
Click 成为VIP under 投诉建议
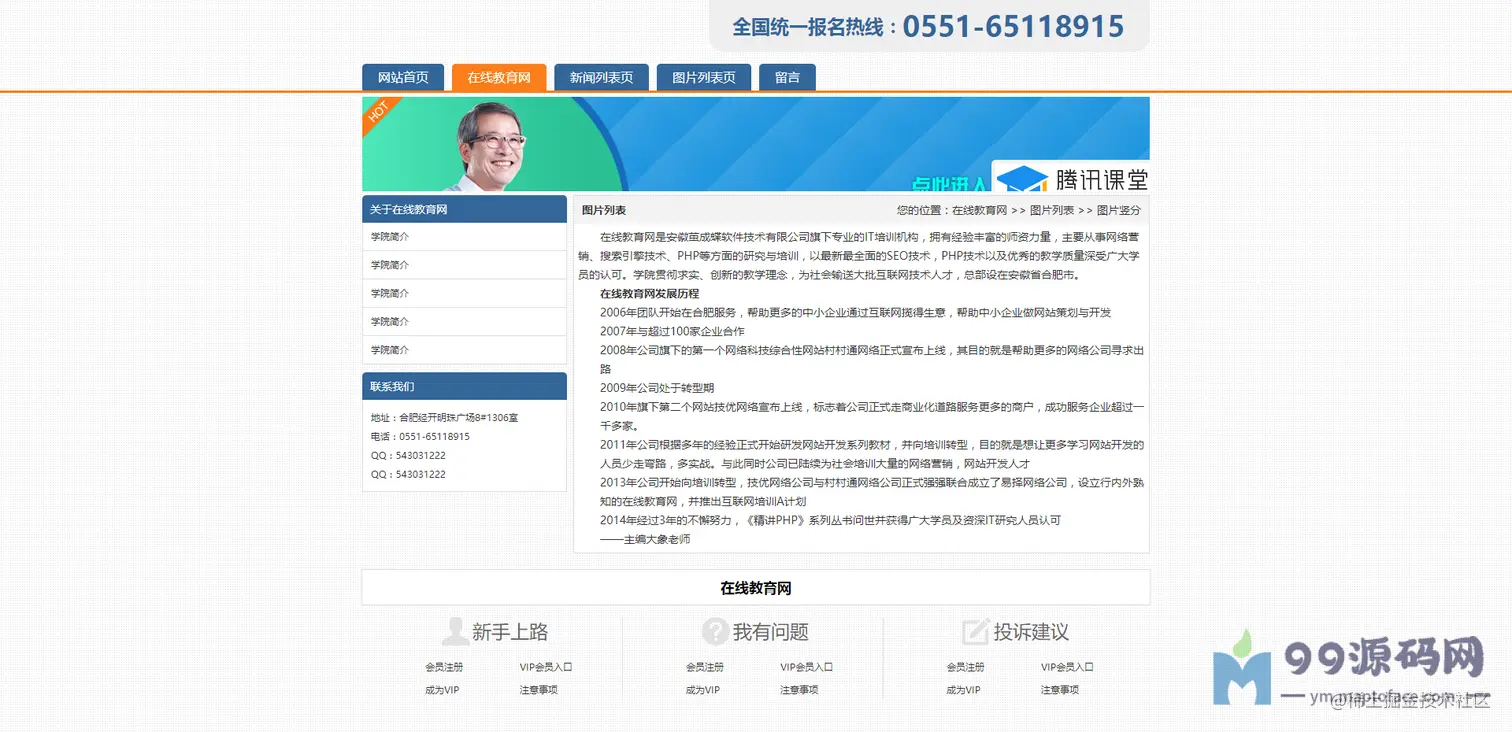tap(964, 690)
